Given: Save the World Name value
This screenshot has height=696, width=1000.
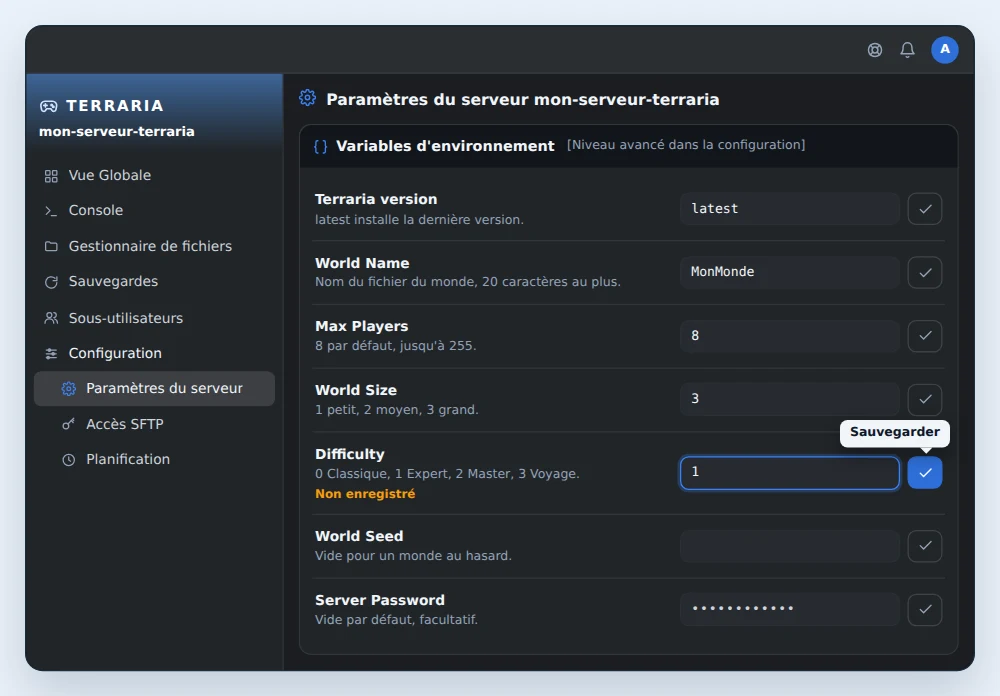Looking at the screenshot, I should click(925, 272).
